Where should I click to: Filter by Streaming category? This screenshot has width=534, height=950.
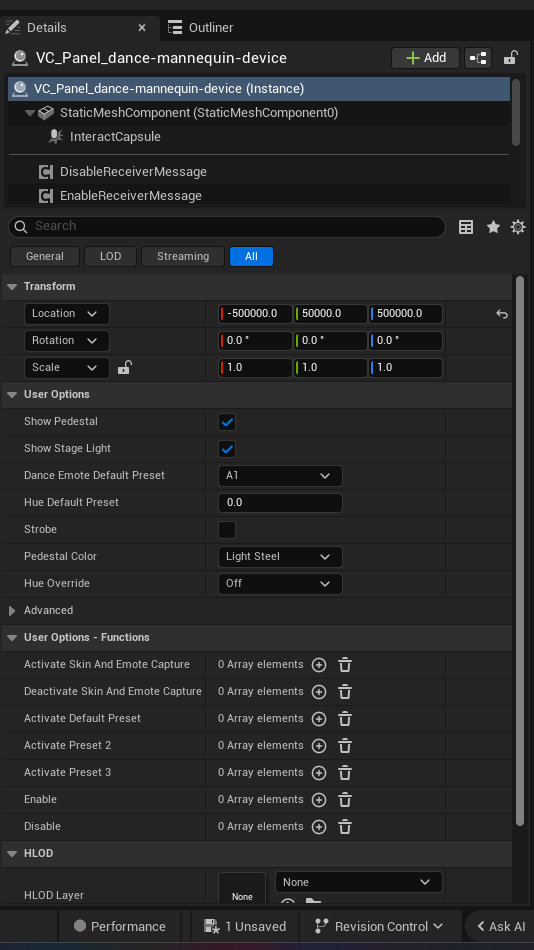click(x=182, y=256)
